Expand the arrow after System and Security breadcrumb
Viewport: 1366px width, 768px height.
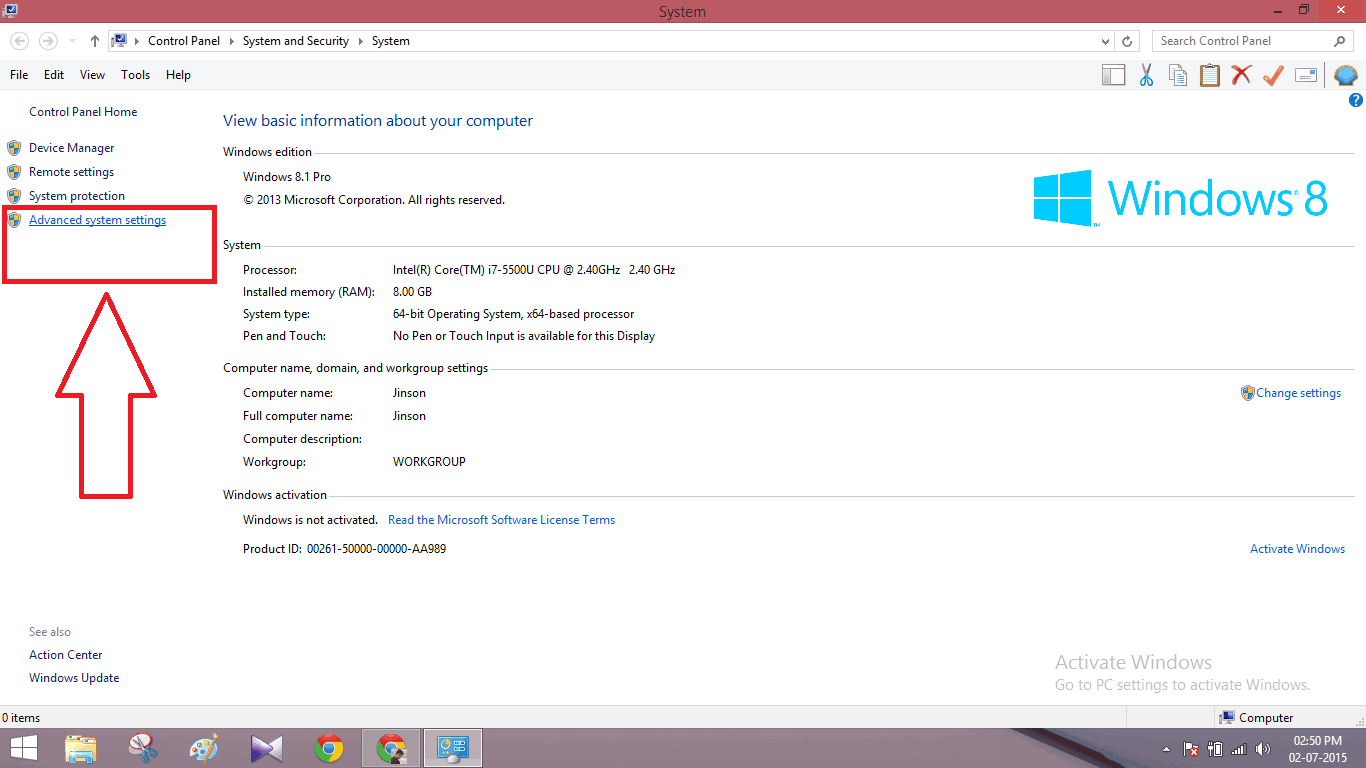click(x=360, y=41)
